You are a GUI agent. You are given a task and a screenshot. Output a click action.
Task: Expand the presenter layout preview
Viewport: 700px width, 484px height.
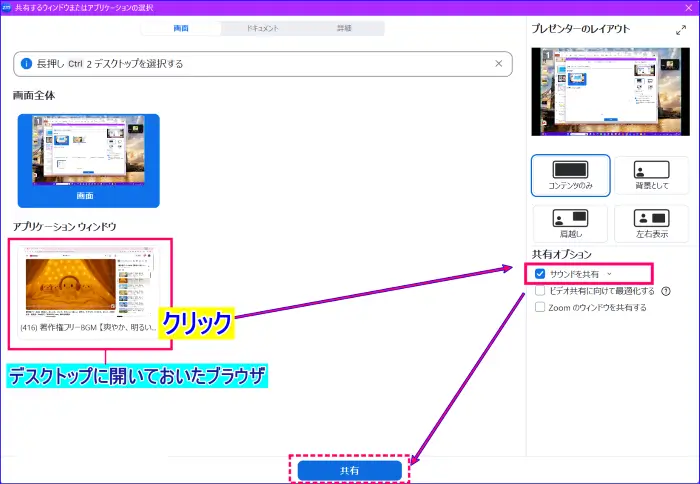[681, 30]
